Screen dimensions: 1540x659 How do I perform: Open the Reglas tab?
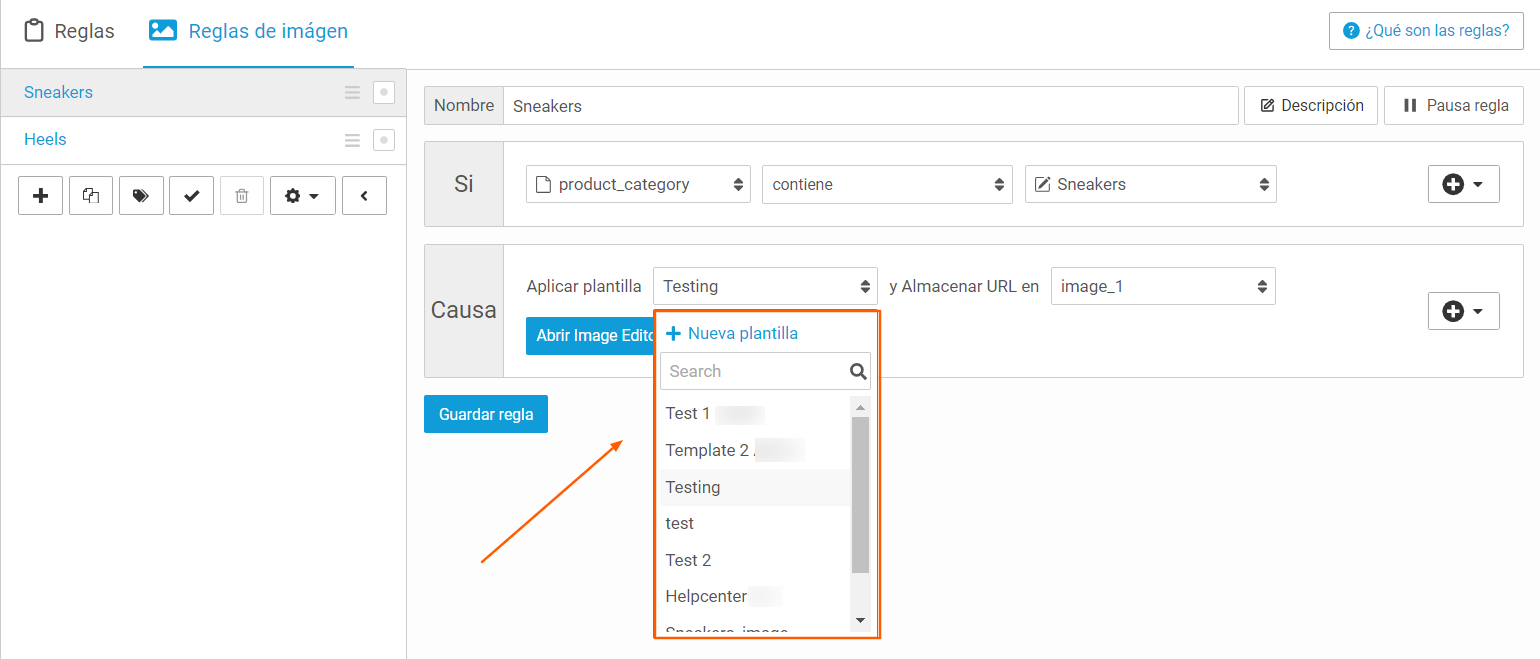click(69, 31)
